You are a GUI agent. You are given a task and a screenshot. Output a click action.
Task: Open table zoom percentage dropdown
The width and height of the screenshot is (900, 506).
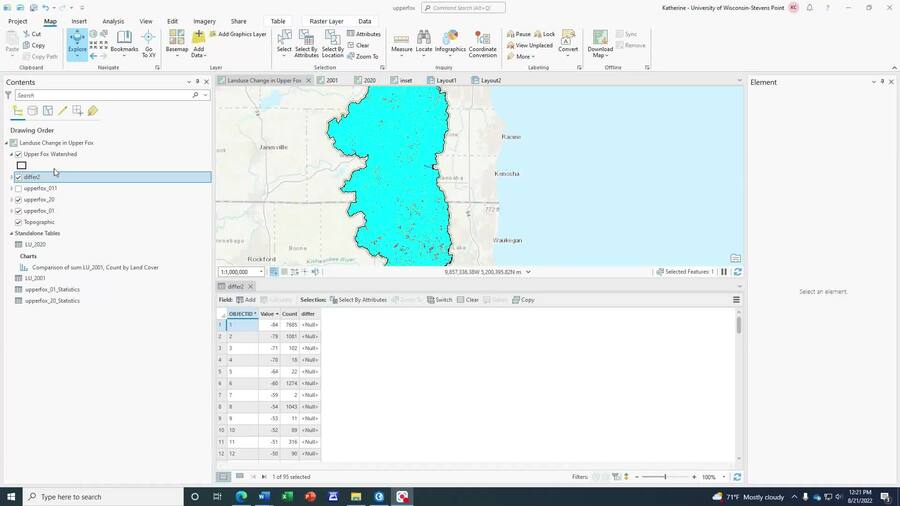pos(724,477)
